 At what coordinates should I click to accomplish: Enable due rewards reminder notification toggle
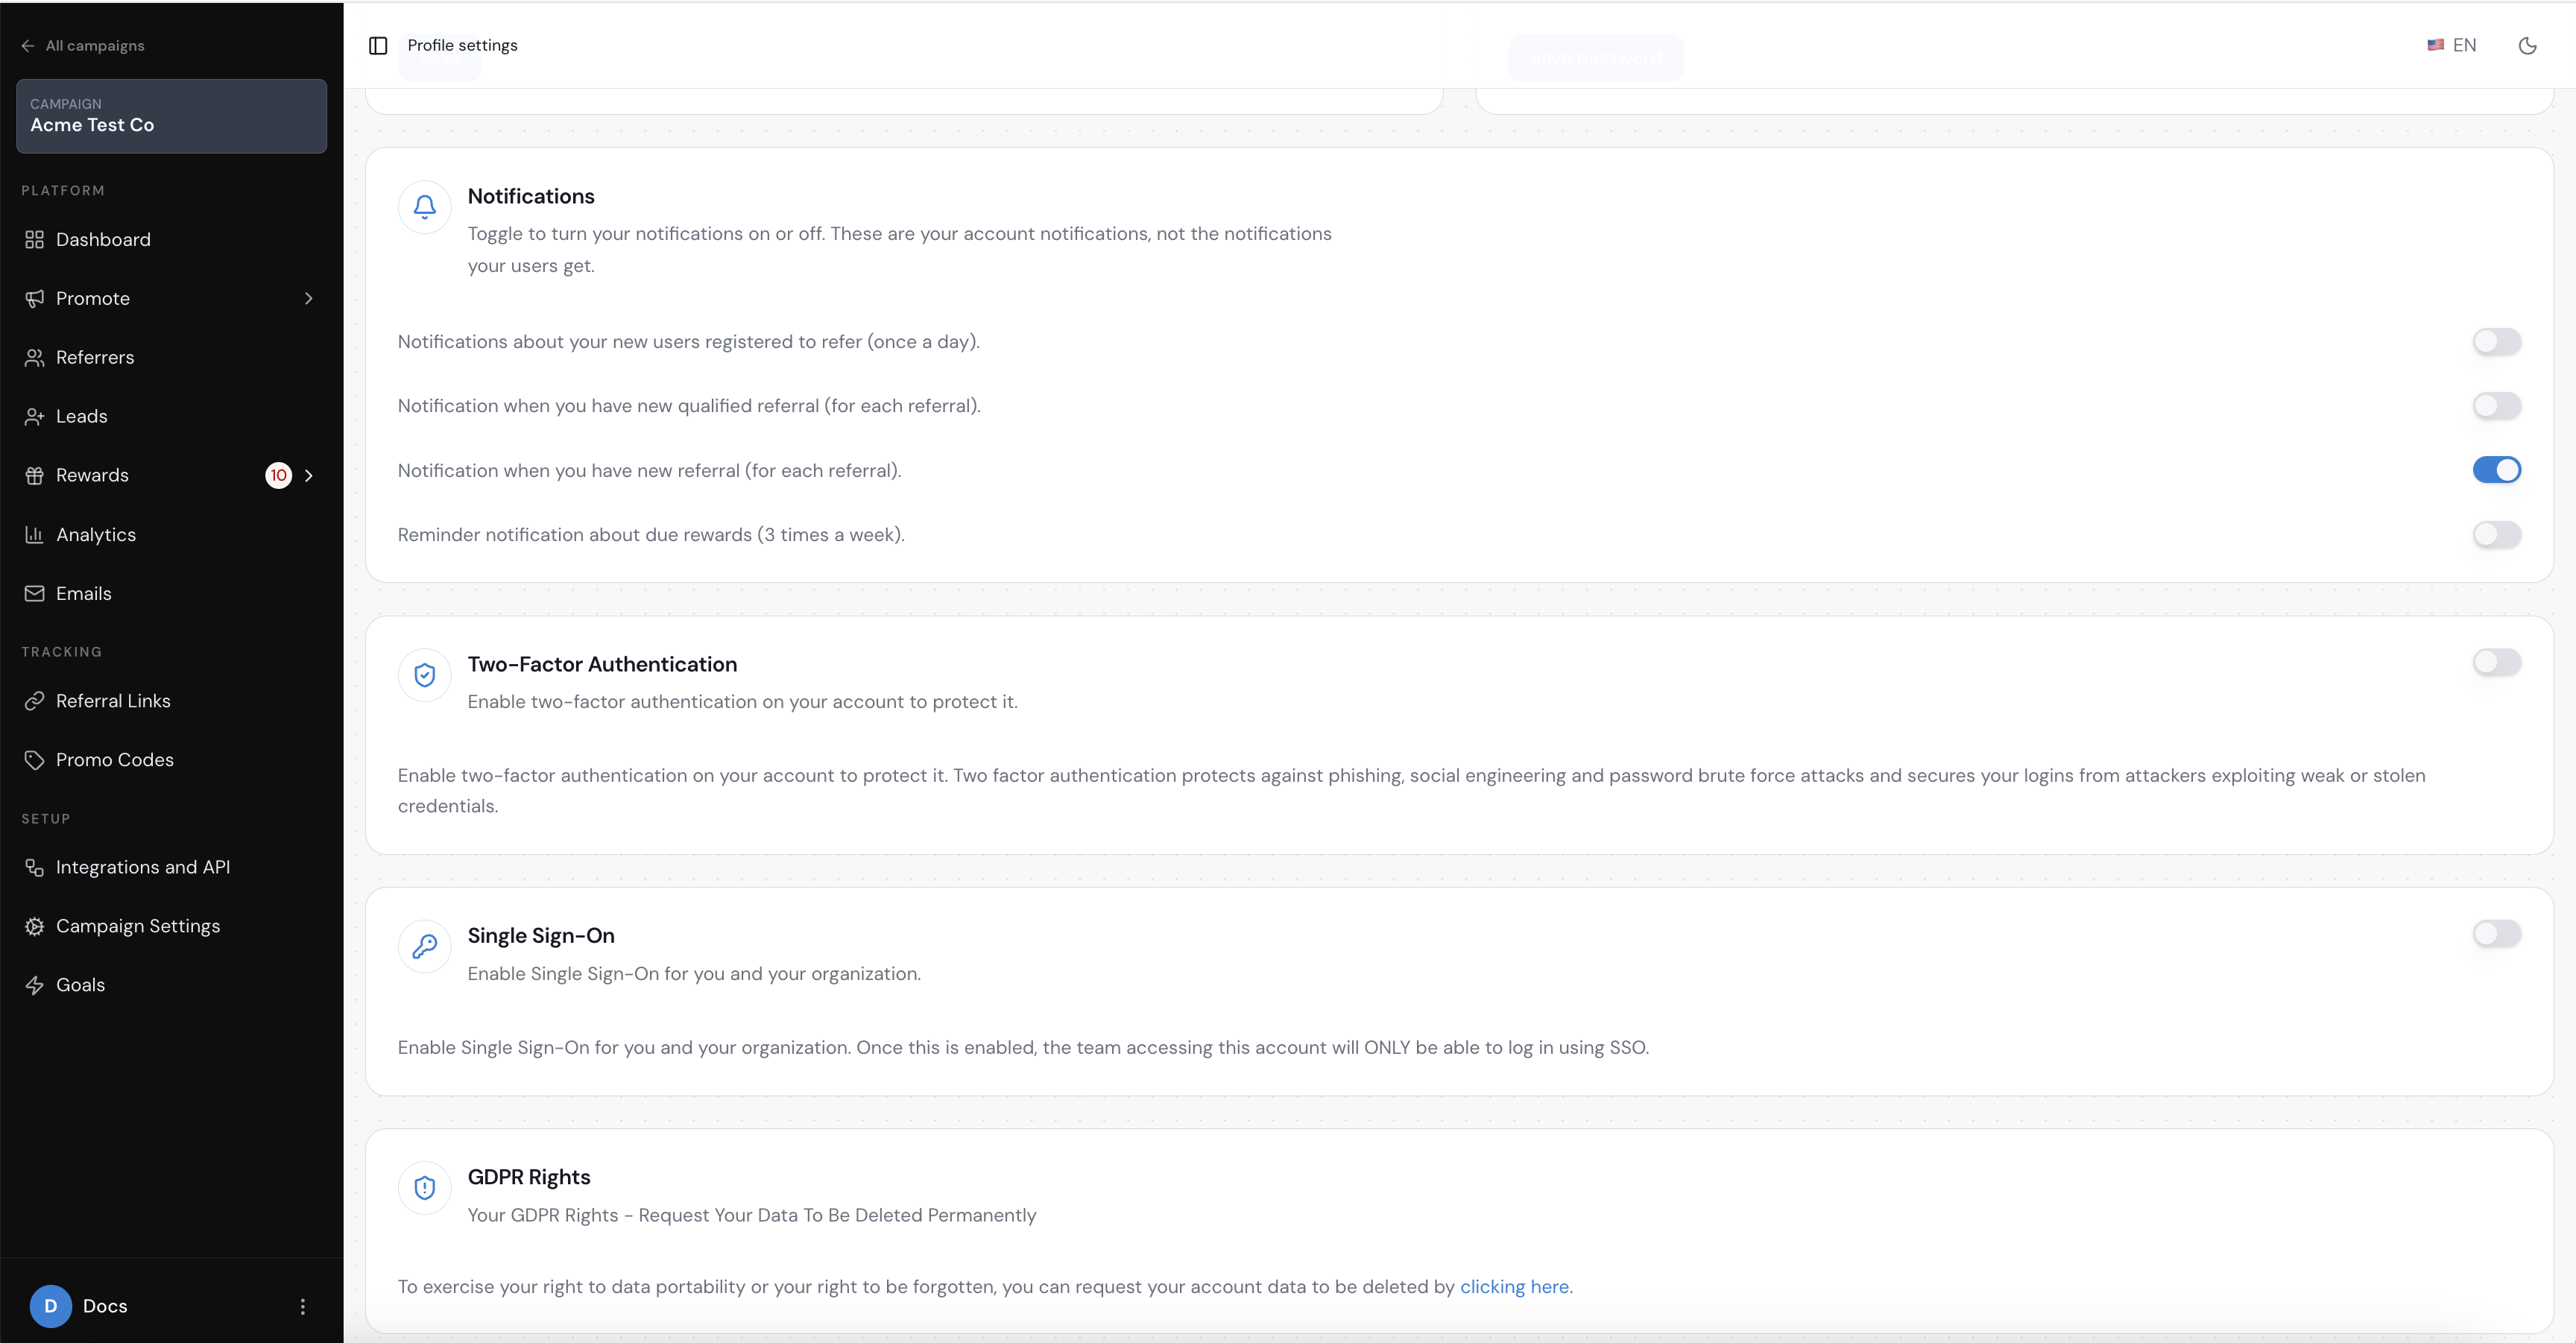pyautogui.click(x=2496, y=535)
